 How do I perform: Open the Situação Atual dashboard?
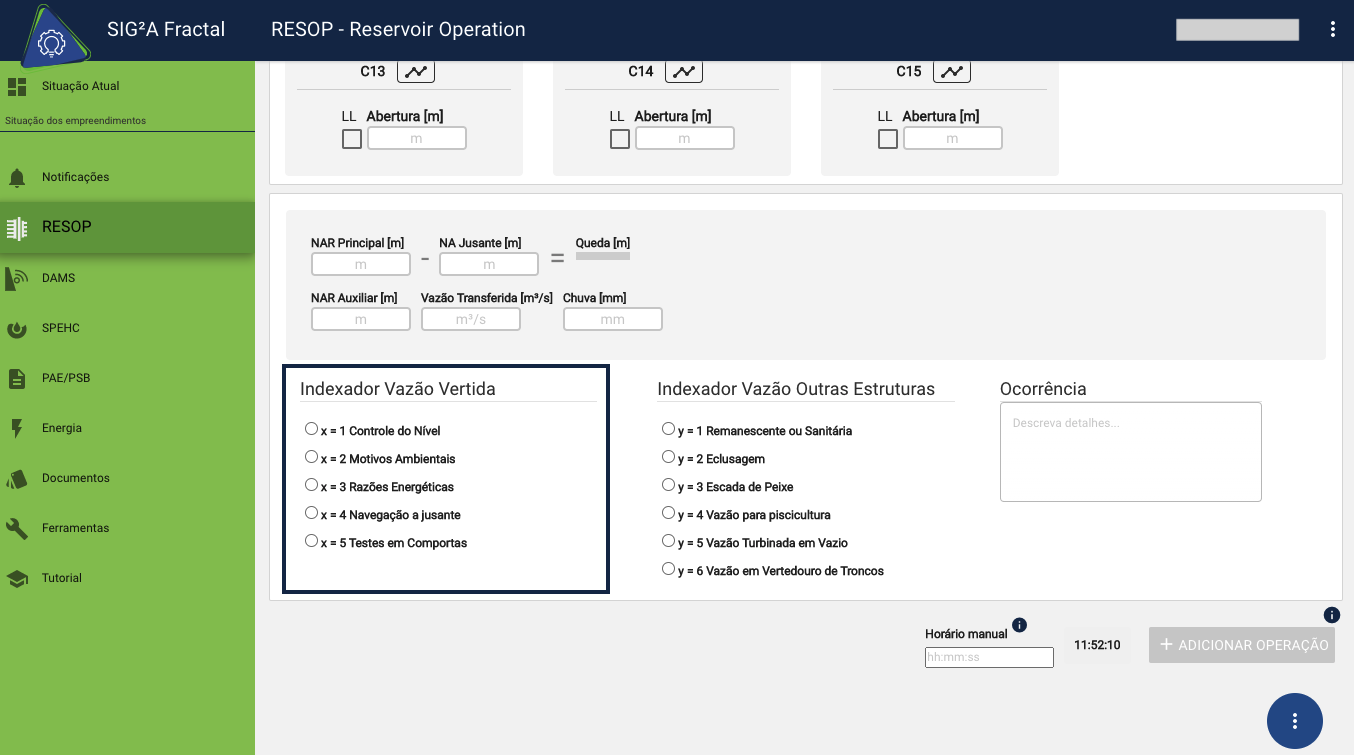tap(80, 86)
